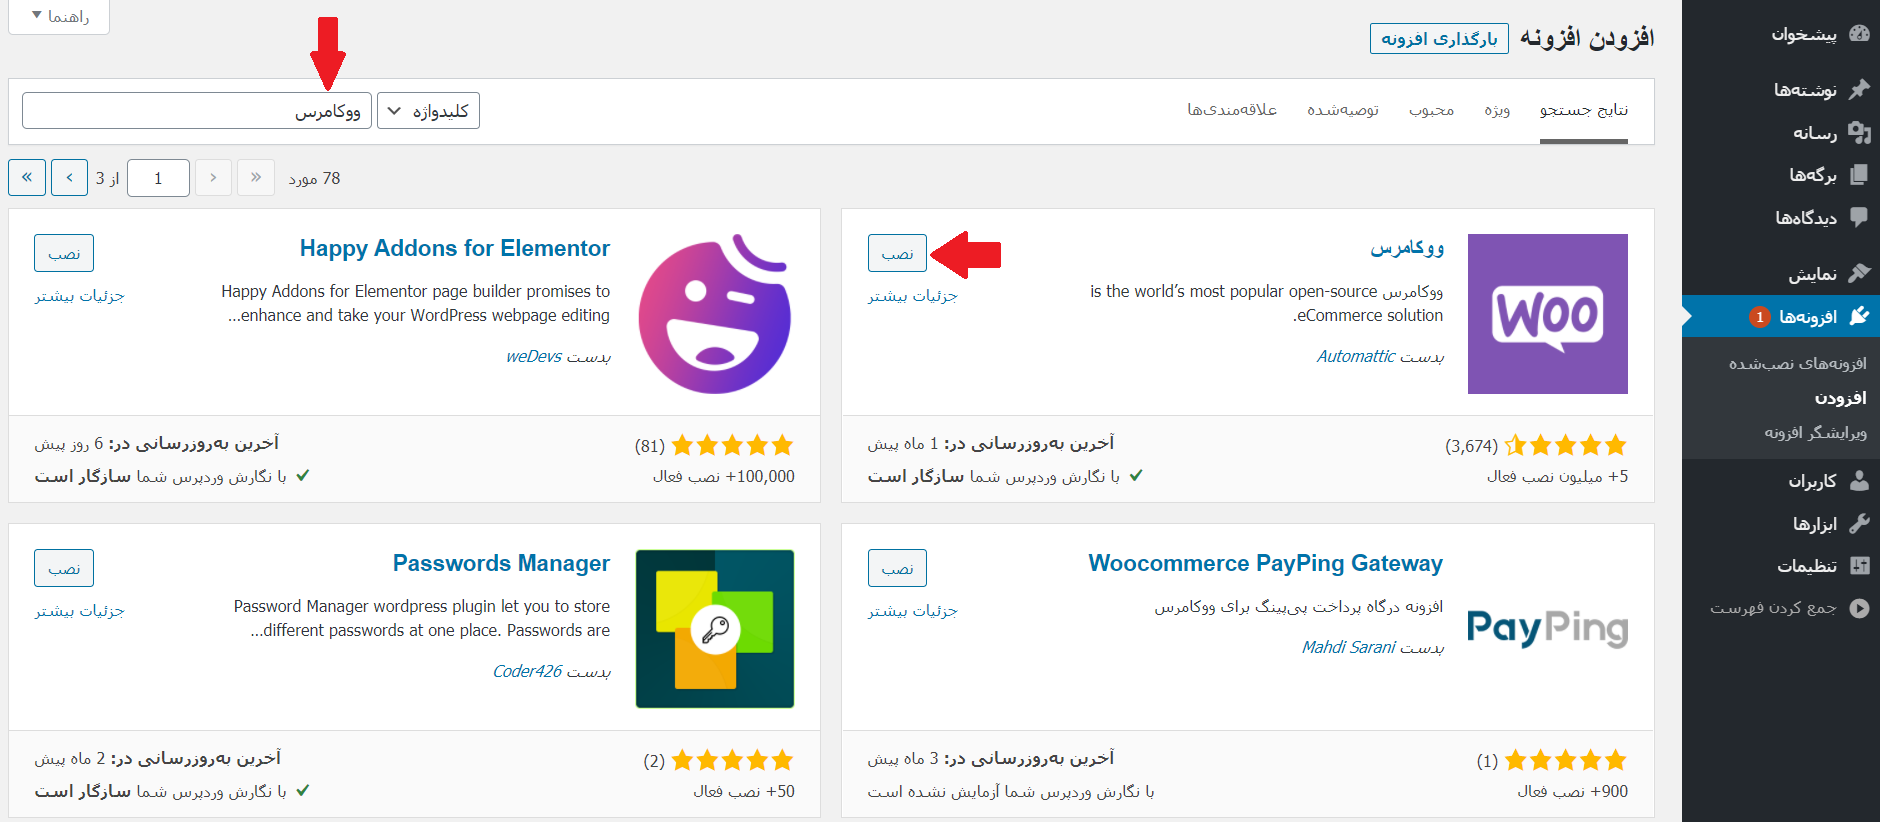Click the نوشته‌ها pushpin icon
This screenshot has height=822, width=1880.
1859,89
